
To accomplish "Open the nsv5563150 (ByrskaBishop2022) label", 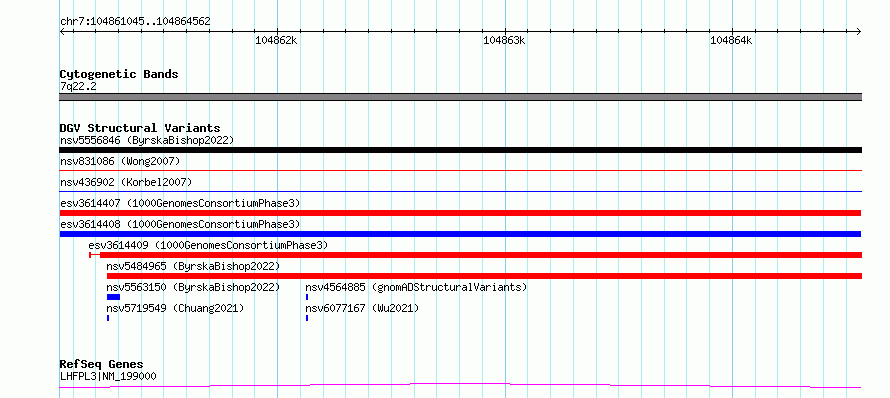I will [x=193, y=287].
